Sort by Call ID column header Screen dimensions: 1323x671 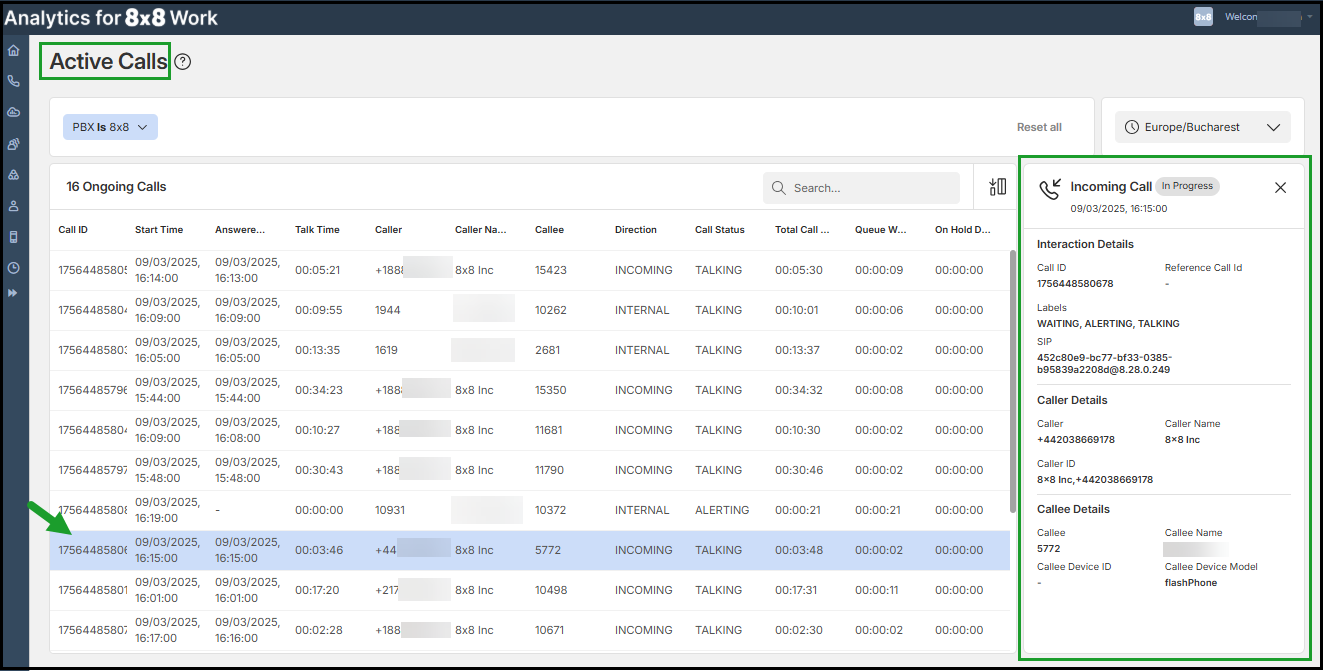tap(73, 230)
